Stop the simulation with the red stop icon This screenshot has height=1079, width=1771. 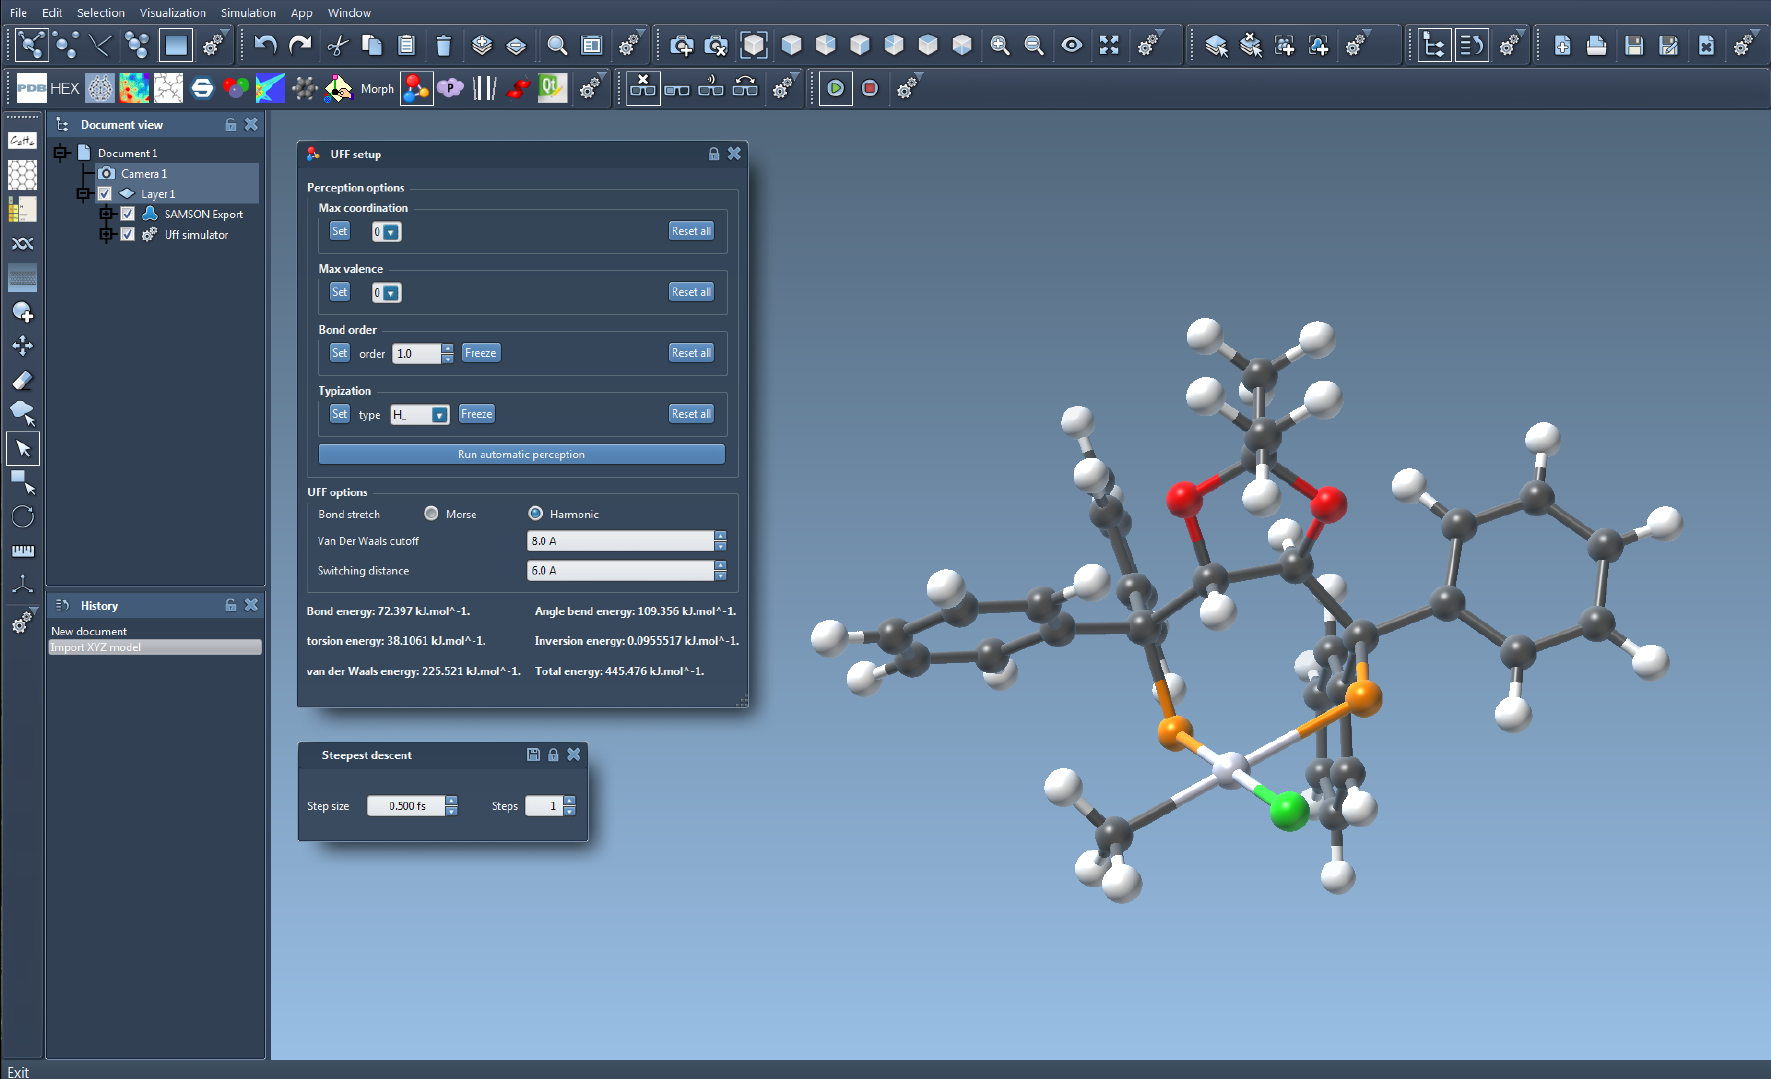click(x=869, y=88)
